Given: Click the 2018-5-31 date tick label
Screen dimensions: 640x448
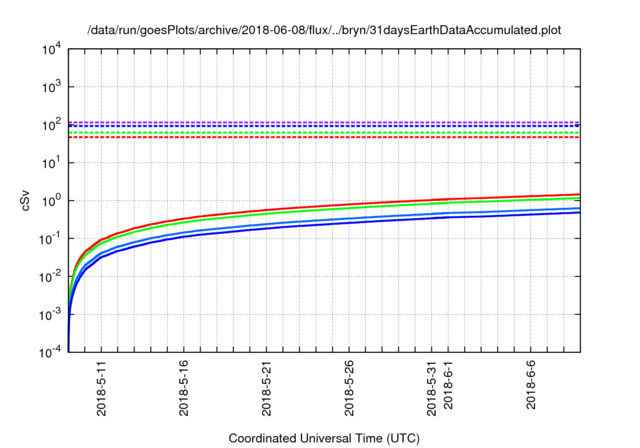Looking at the screenshot, I should (431, 388).
